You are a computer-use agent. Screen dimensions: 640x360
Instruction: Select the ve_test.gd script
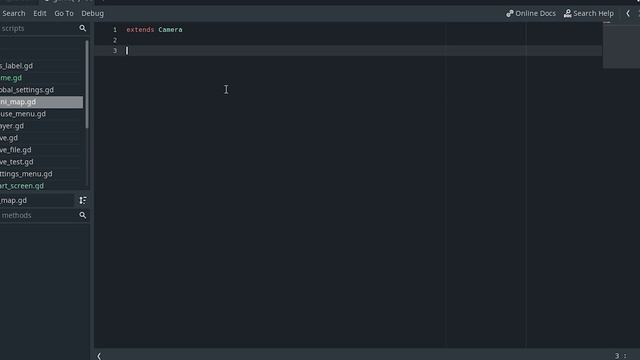(41, 162)
